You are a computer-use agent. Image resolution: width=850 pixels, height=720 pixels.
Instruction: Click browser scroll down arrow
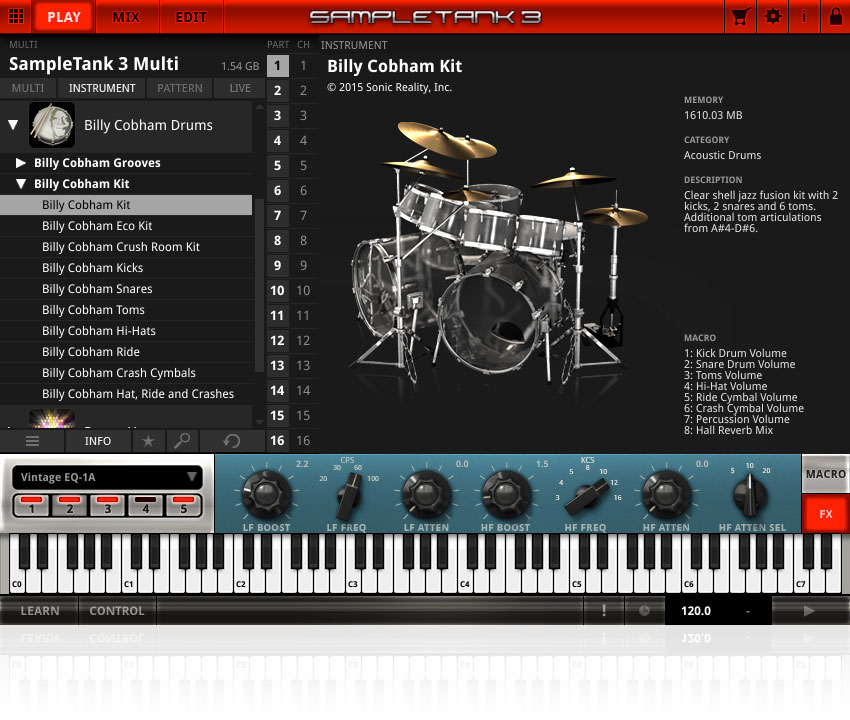coord(259,421)
